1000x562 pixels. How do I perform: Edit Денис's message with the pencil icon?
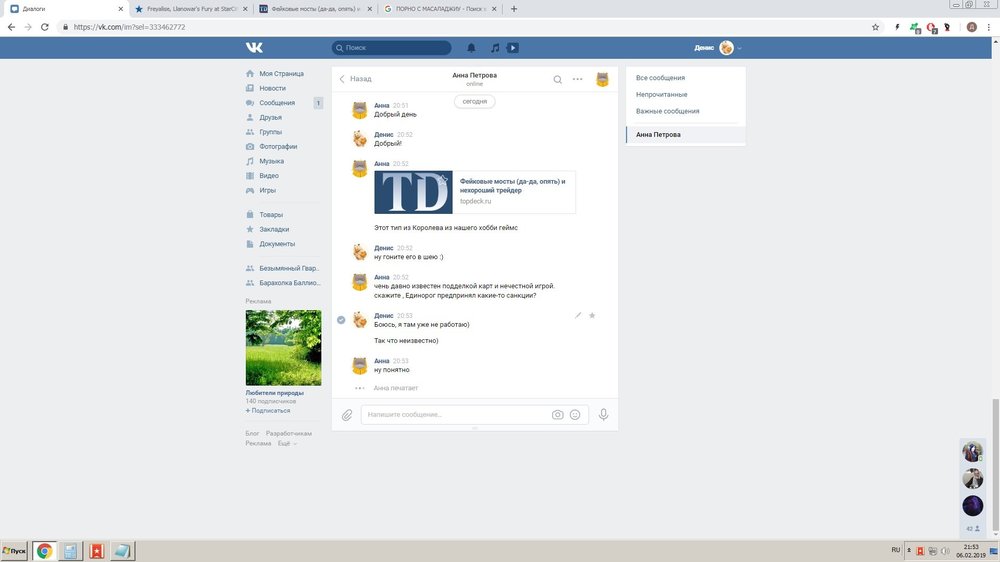point(577,315)
